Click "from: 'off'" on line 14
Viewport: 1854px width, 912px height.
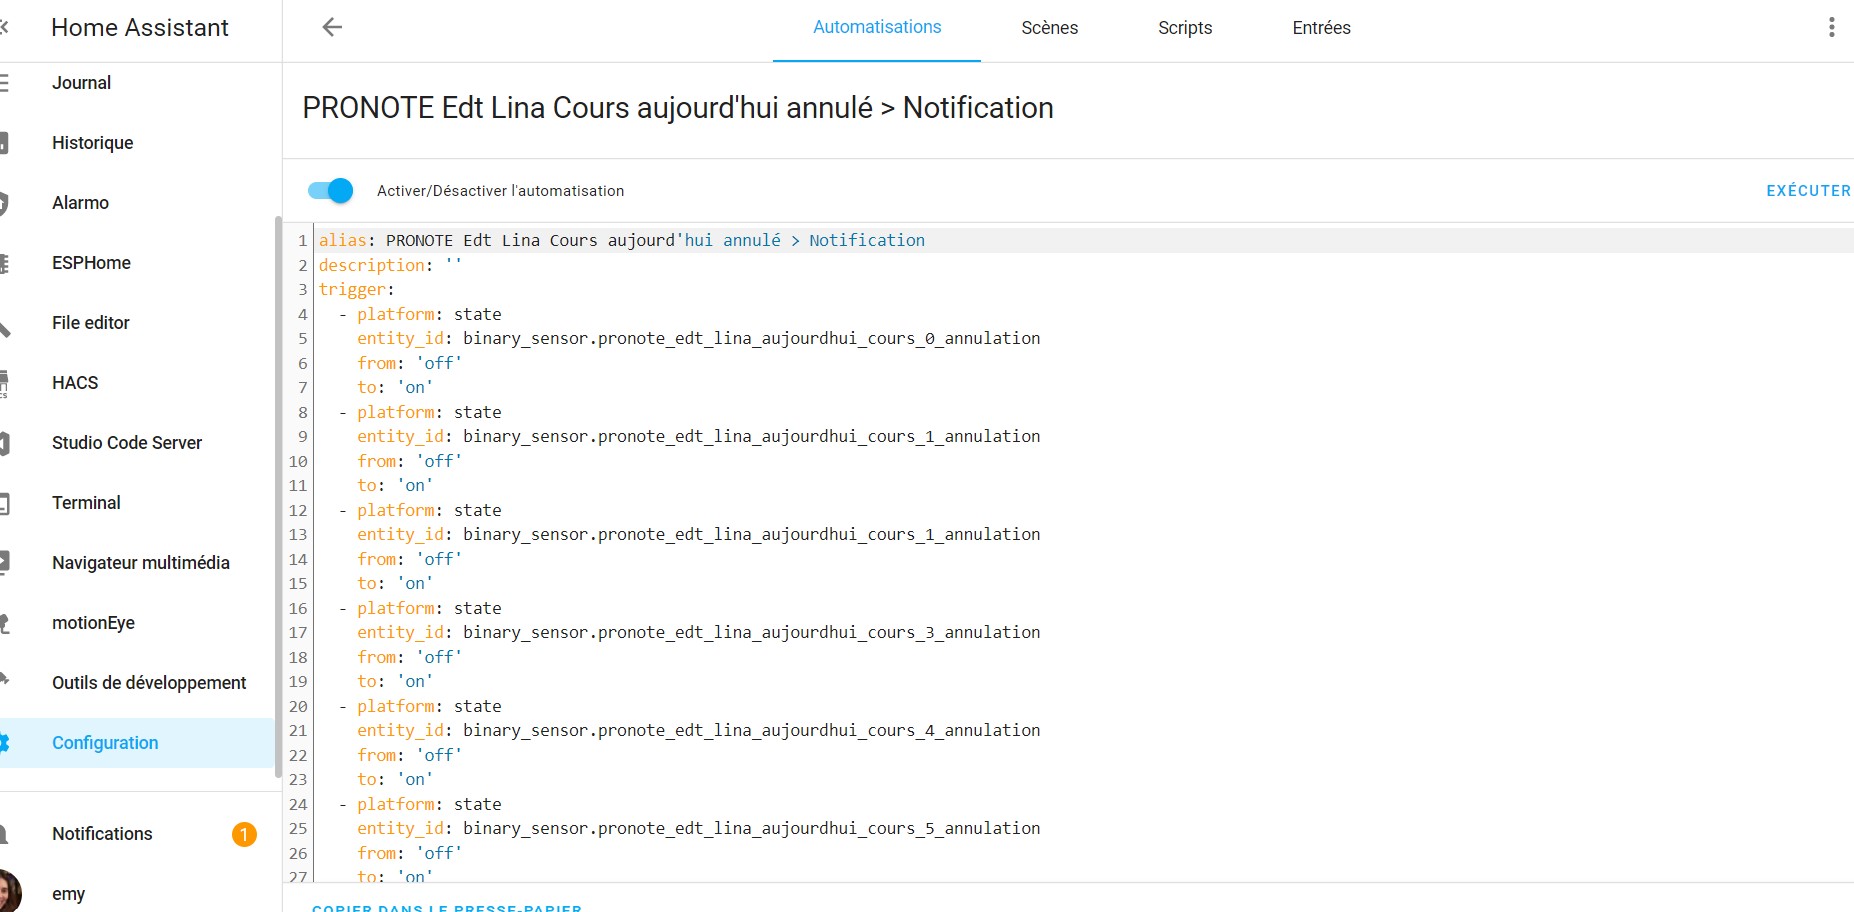(x=410, y=559)
